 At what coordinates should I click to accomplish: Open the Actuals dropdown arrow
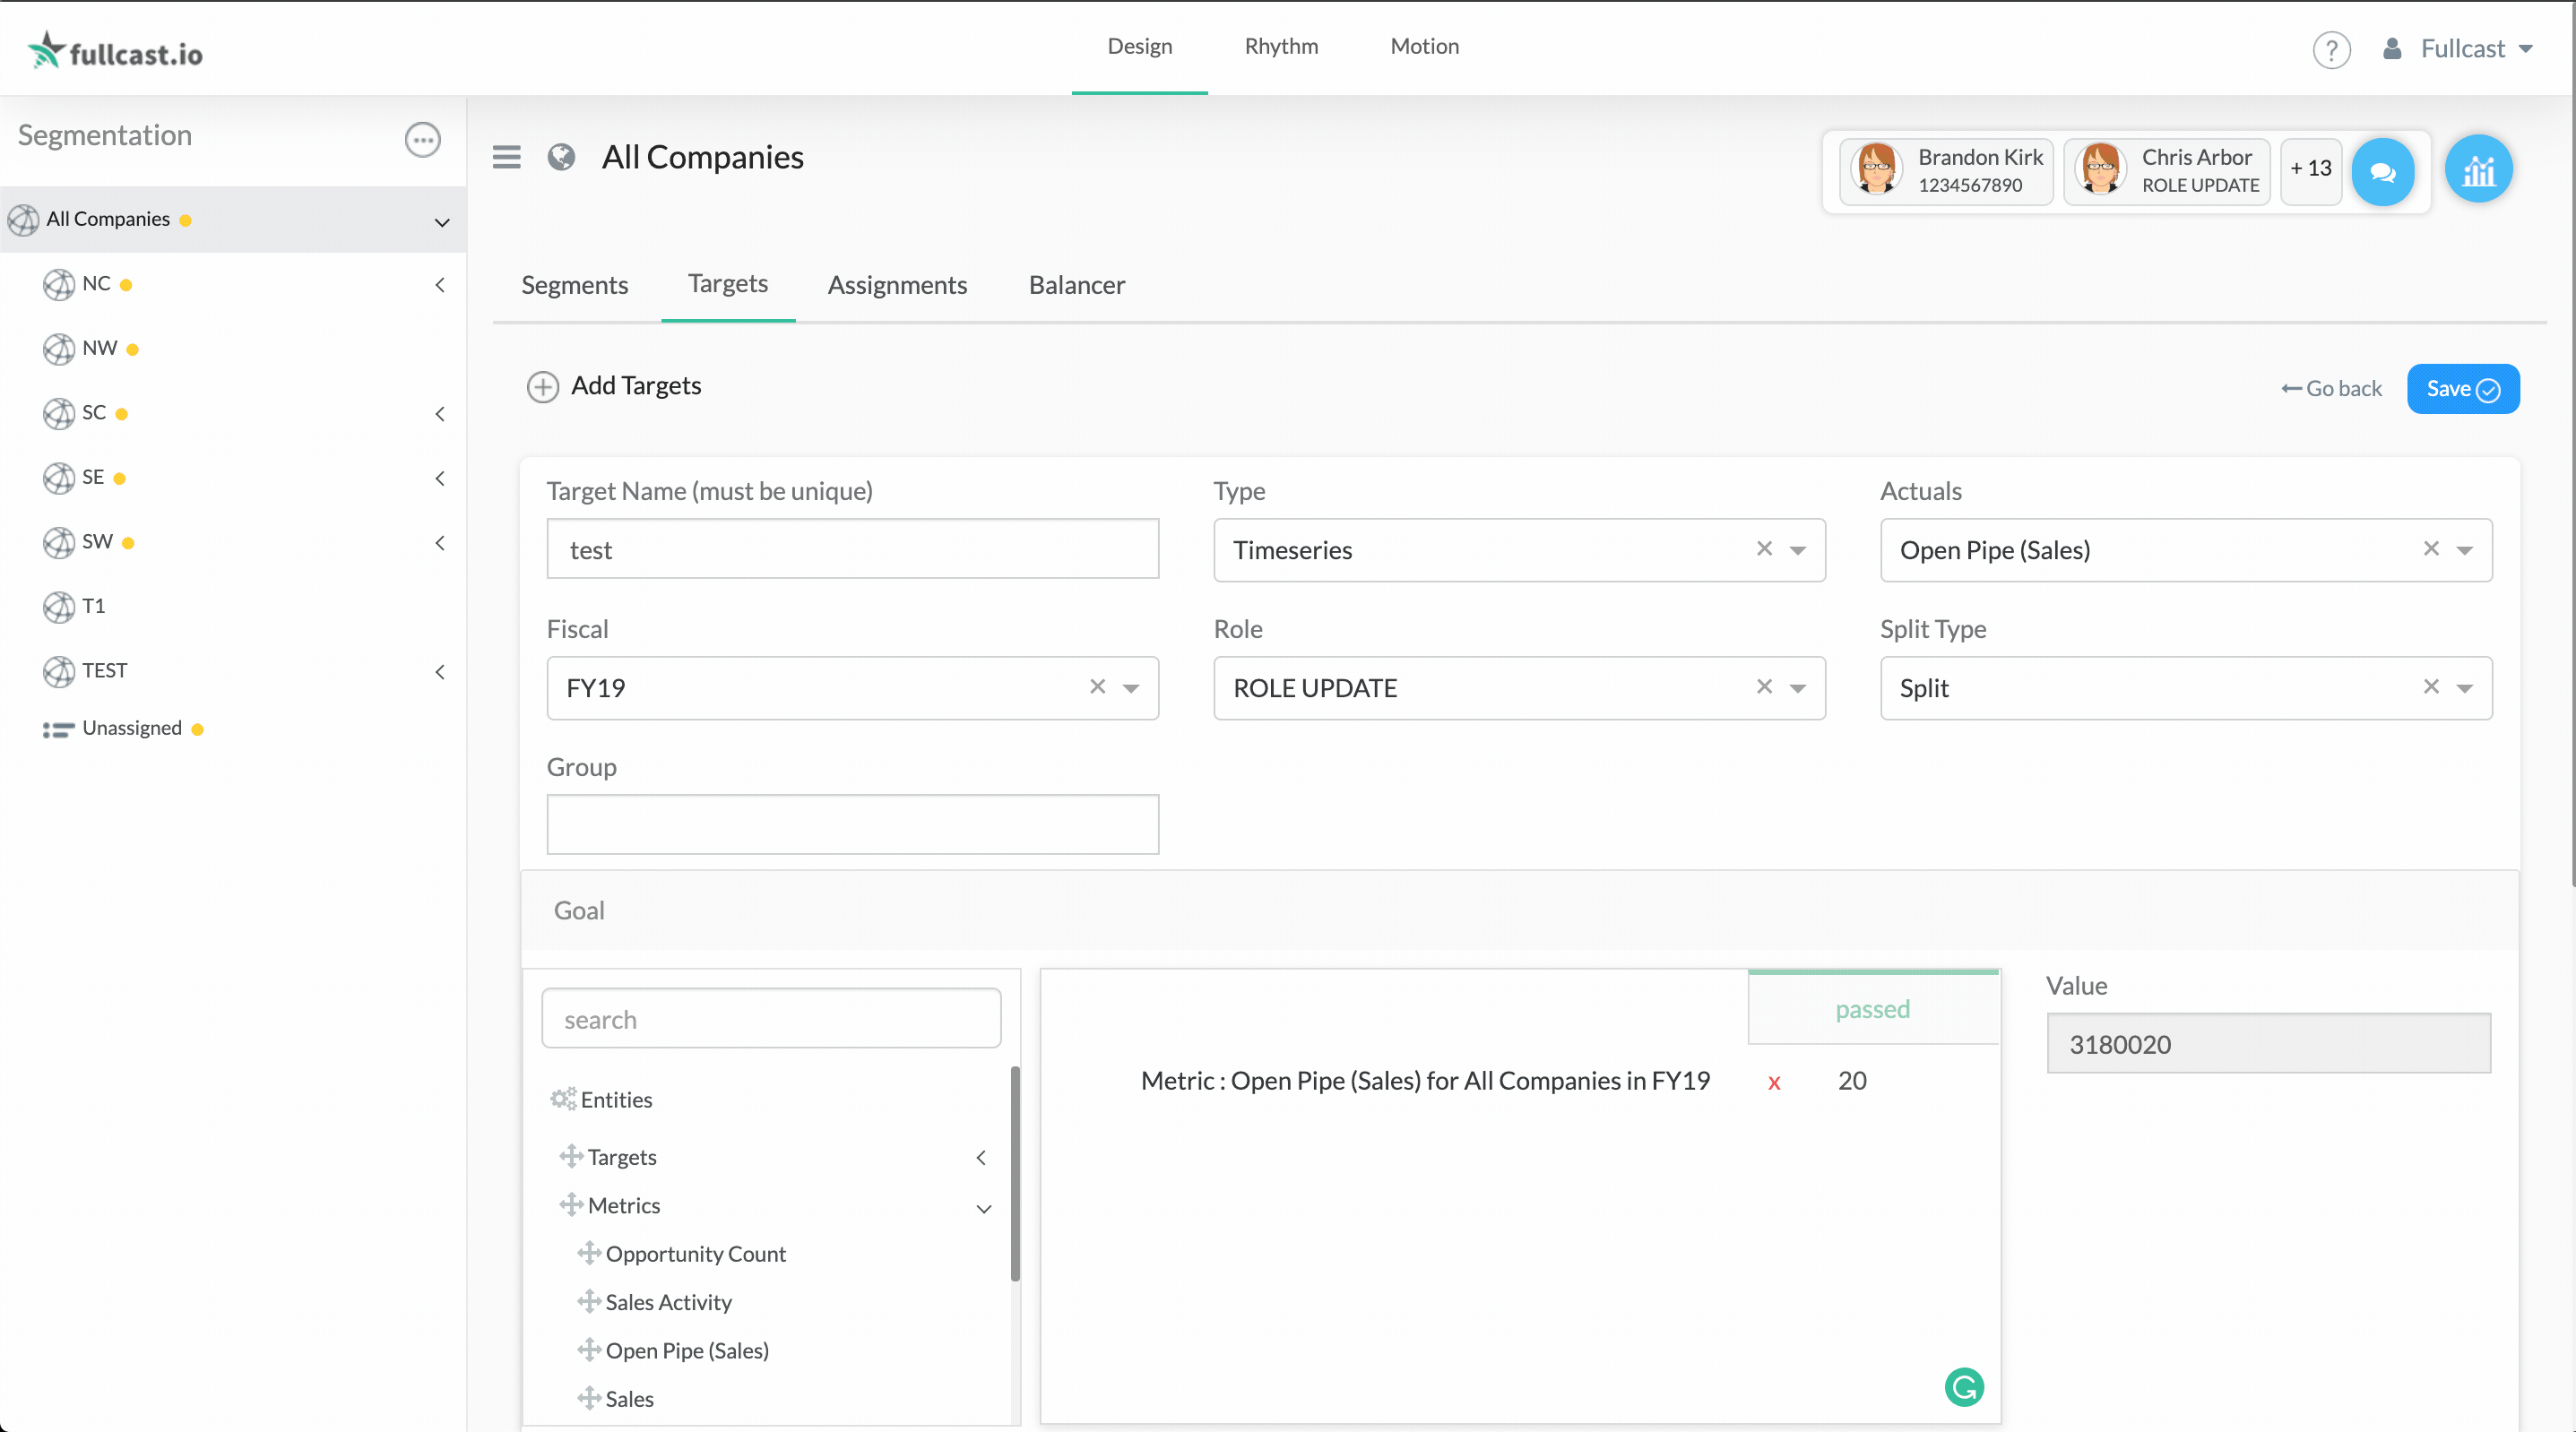click(x=2465, y=550)
